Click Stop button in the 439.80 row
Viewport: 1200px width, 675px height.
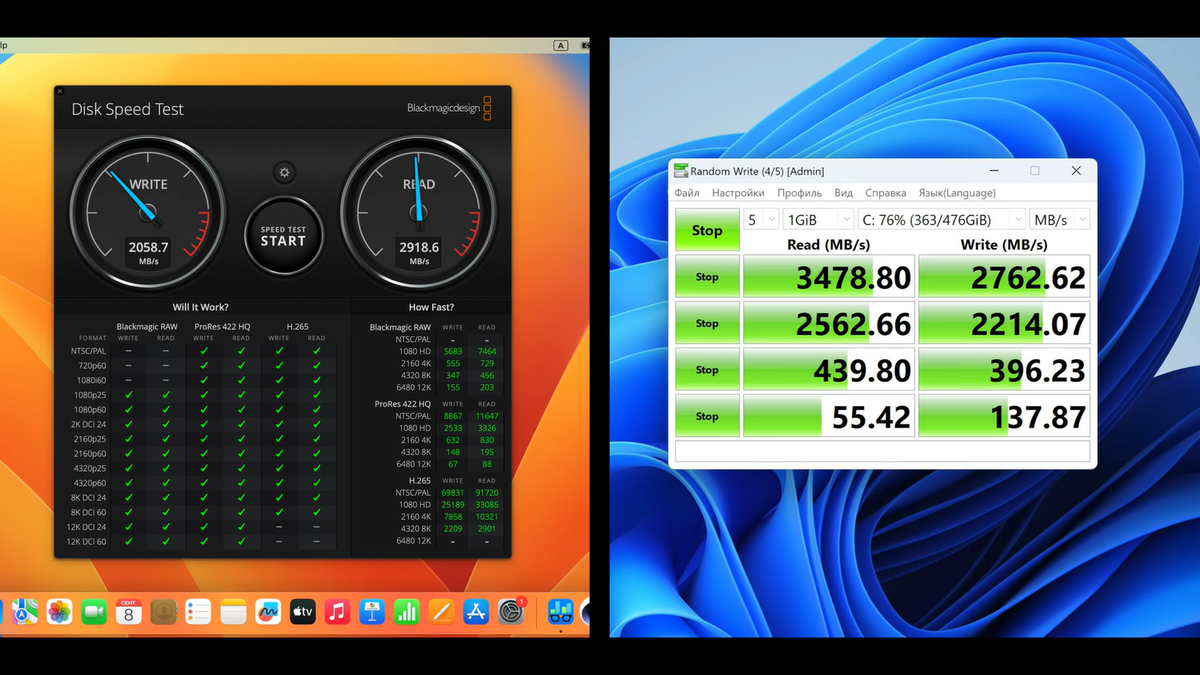707,370
